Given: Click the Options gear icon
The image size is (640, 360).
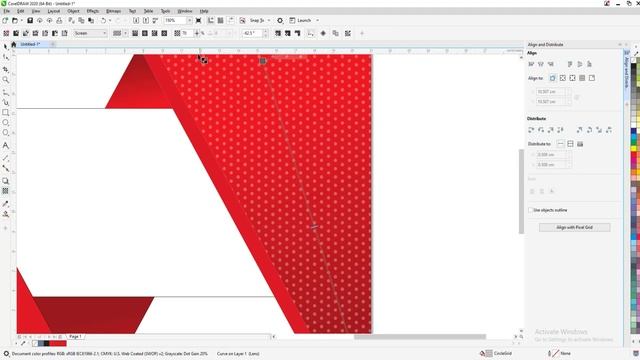Looking at the screenshot, I should click(x=280, y=20).
